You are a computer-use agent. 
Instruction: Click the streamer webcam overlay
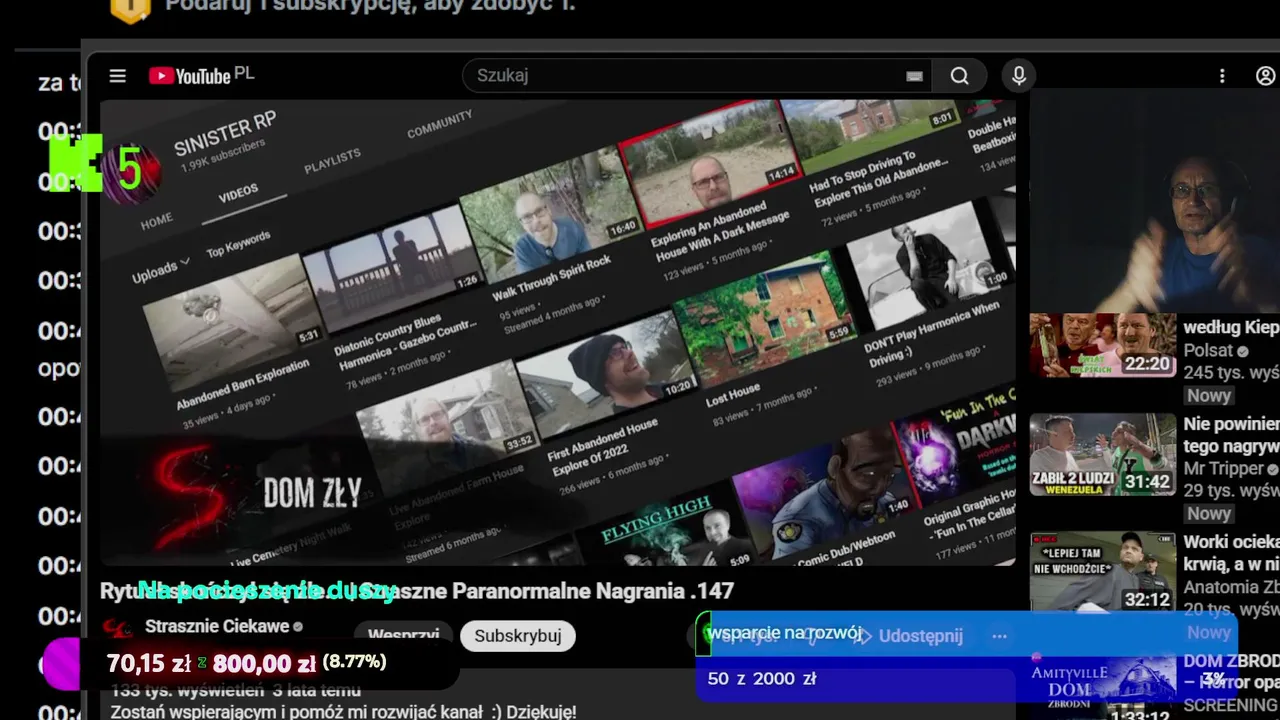coord(1155,202)
